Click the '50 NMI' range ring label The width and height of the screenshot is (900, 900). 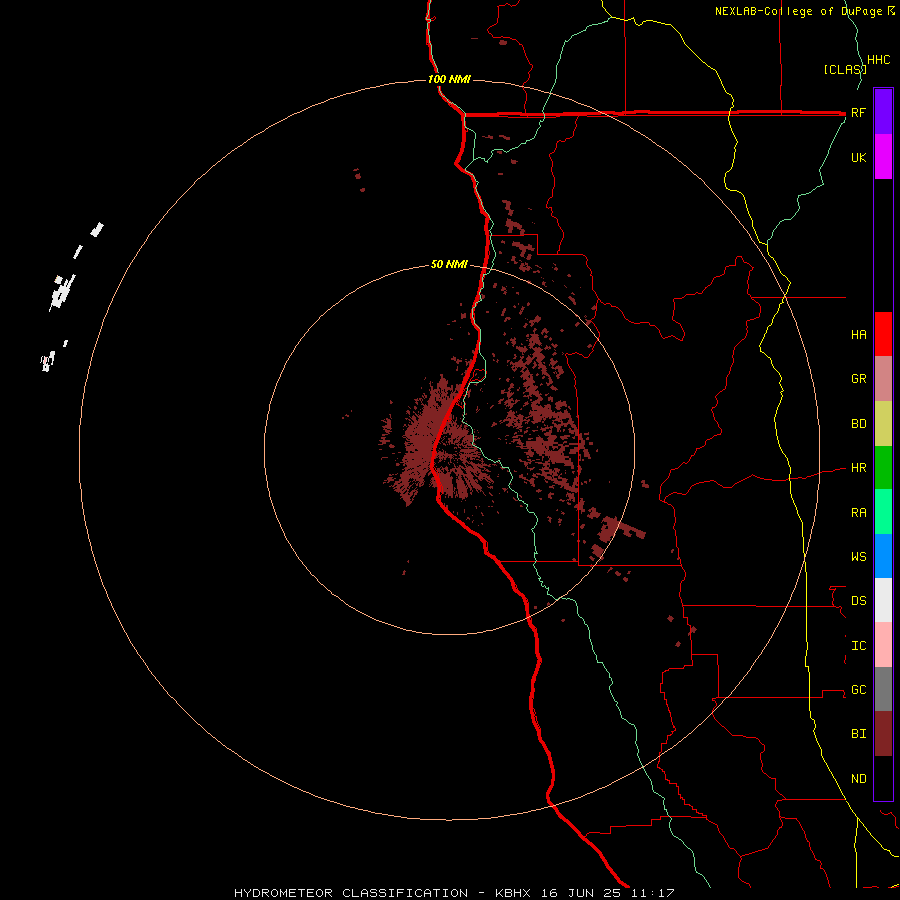pyautogui.click(x=449, y=265)
